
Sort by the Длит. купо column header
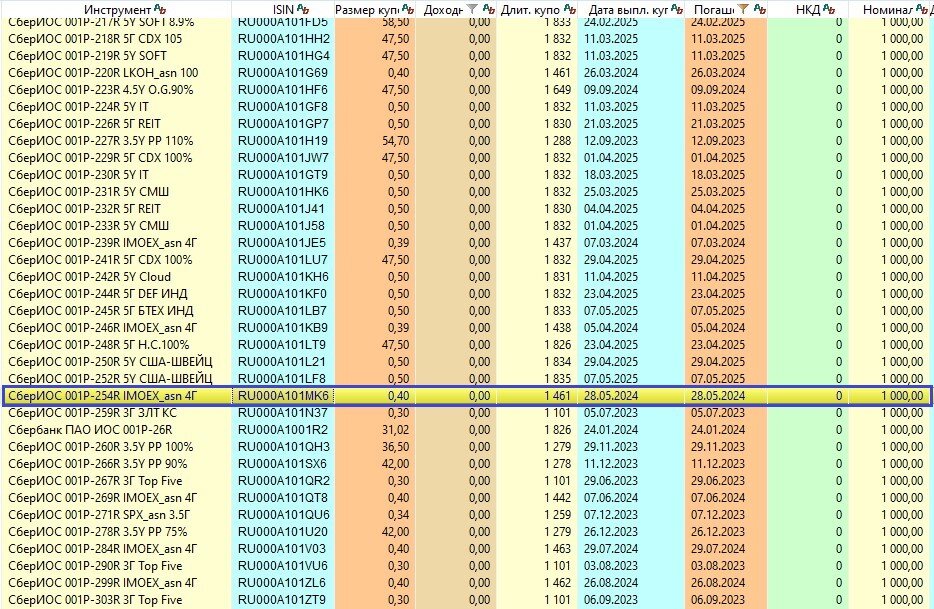click(530, 10)
